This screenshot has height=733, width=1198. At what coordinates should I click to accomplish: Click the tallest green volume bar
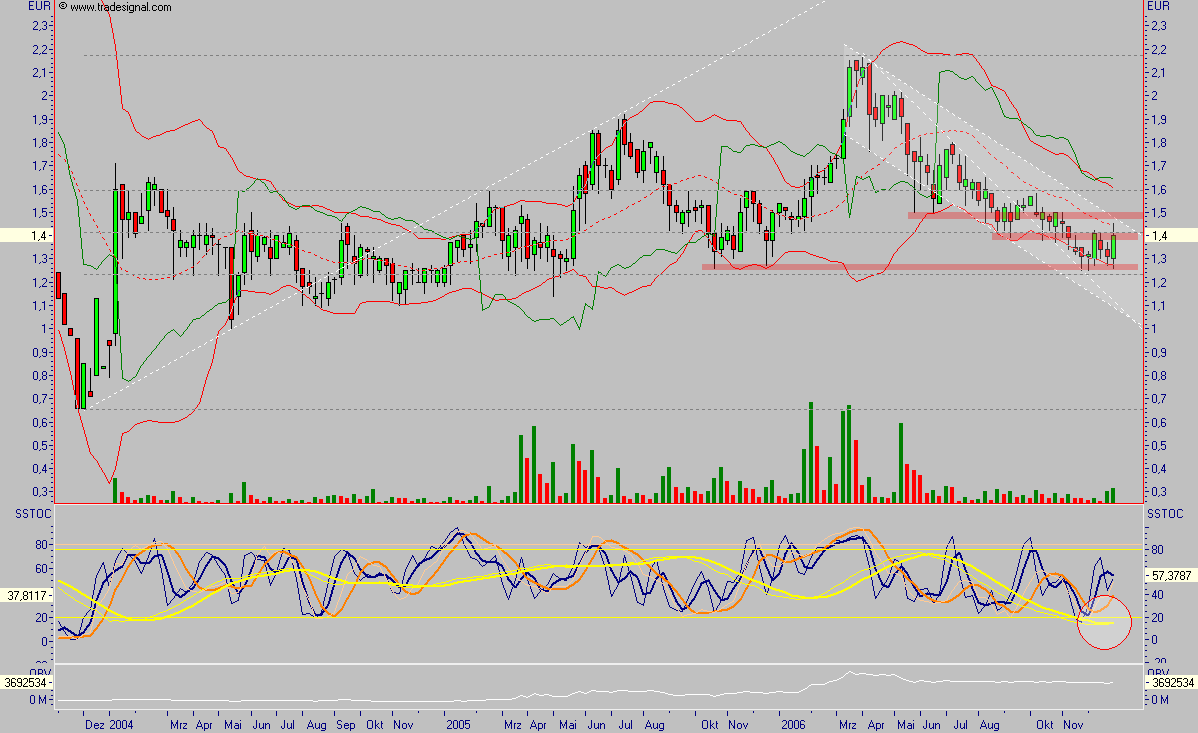(x=810, y=452)
